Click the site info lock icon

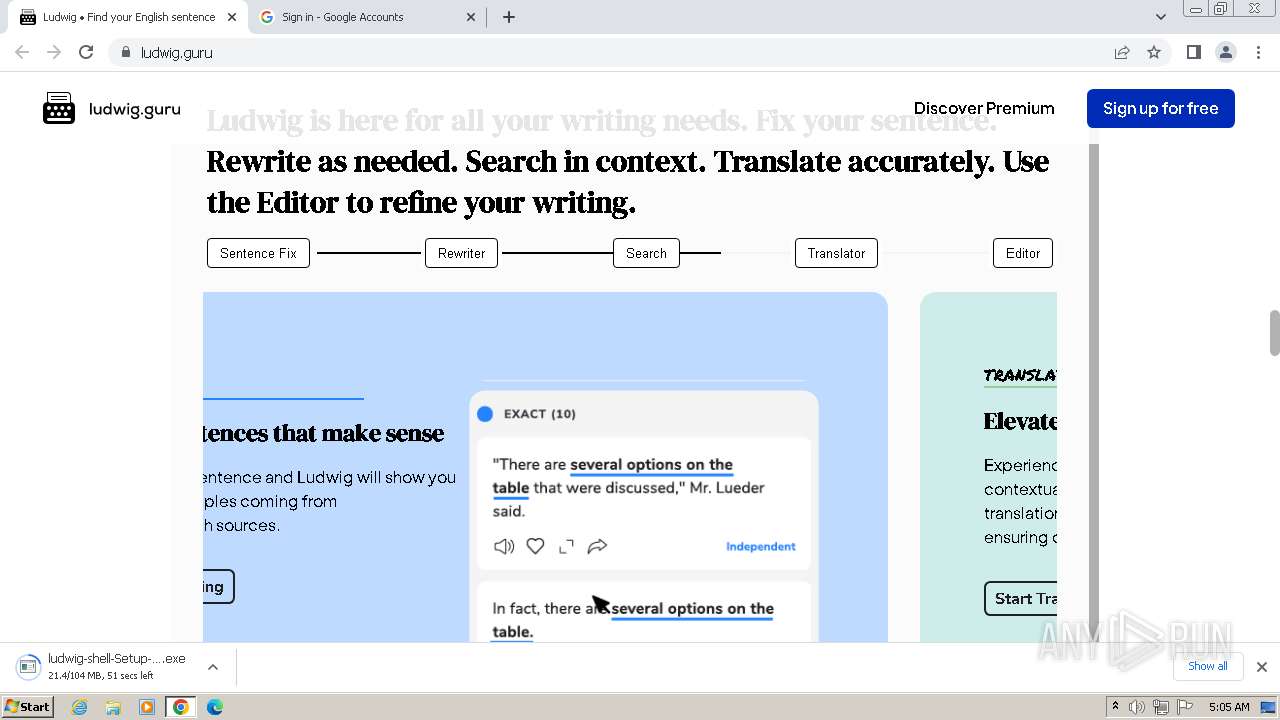tap(125, 52)
